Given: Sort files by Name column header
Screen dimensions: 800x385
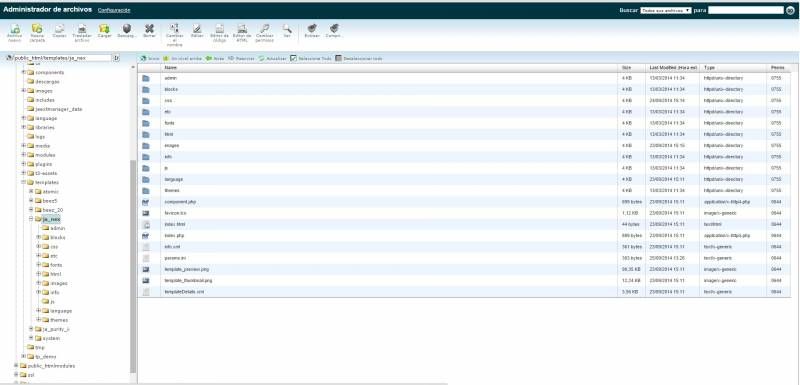Looking at the screenshot, I should point(170,67).
